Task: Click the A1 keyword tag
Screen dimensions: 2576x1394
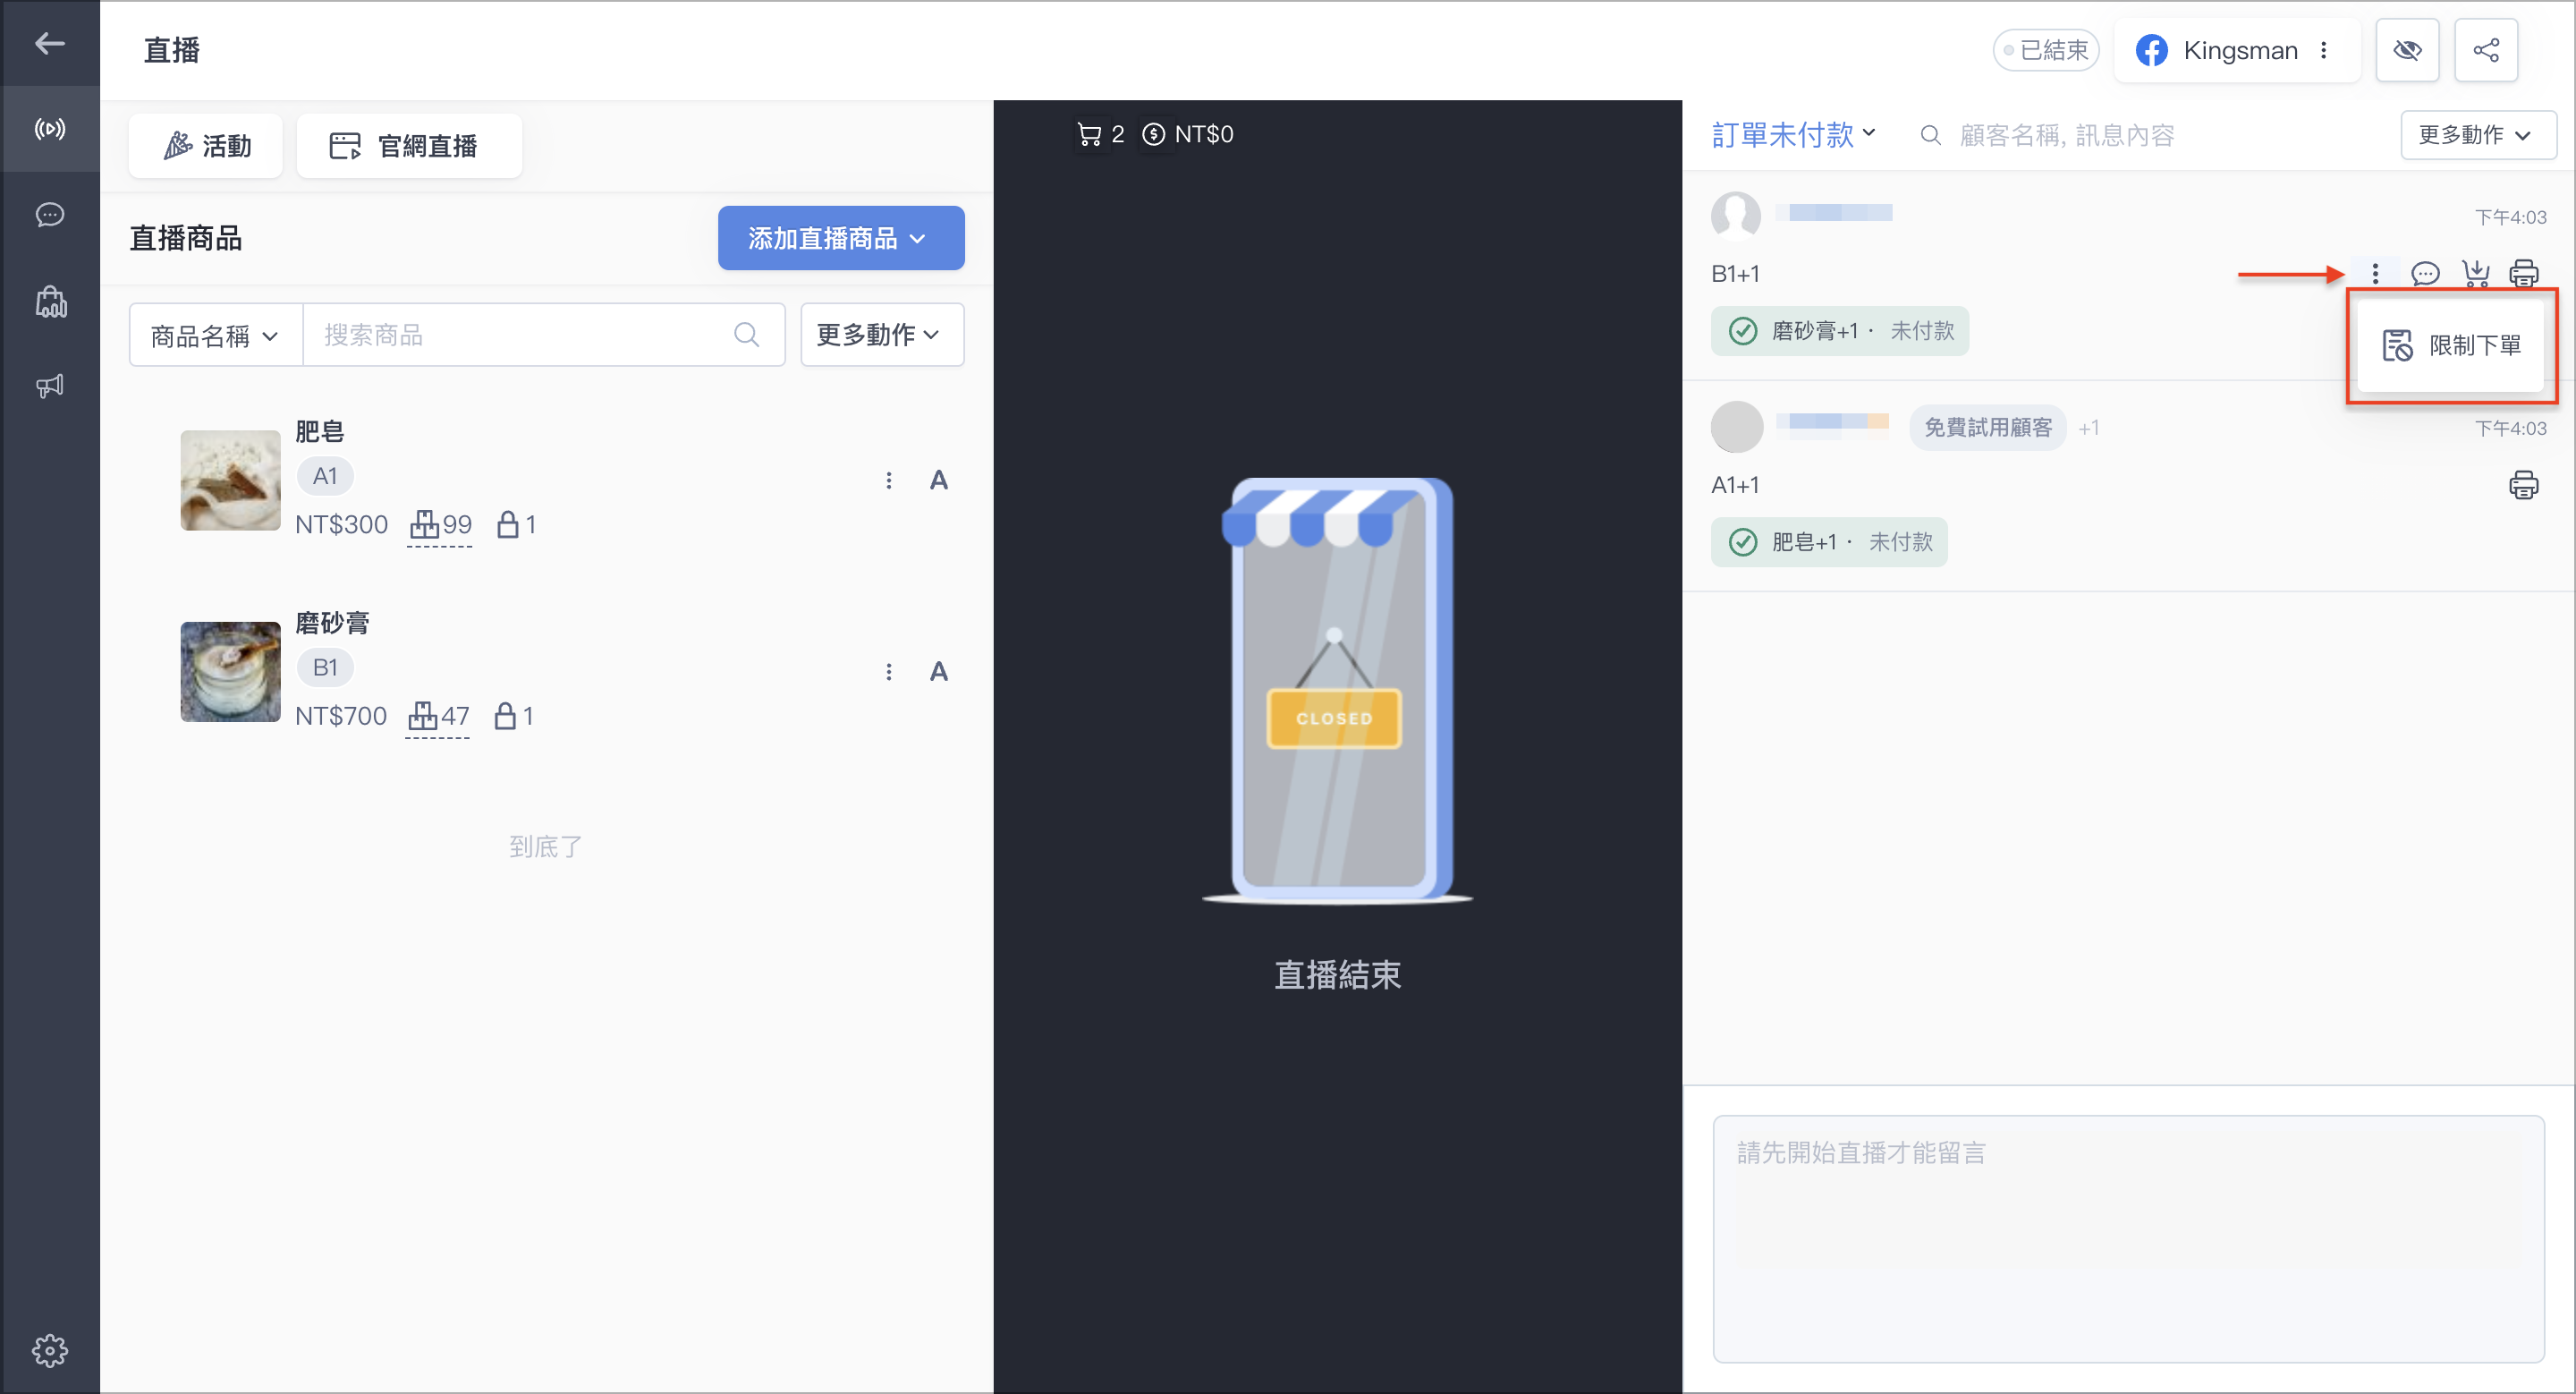Action: [325, 476]
